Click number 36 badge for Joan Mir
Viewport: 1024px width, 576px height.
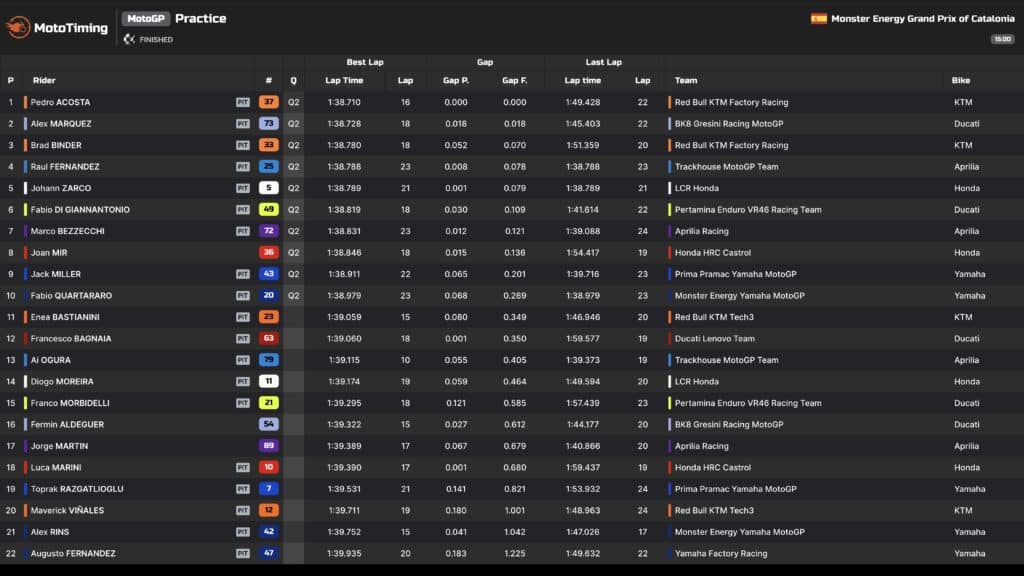(268, 253)
